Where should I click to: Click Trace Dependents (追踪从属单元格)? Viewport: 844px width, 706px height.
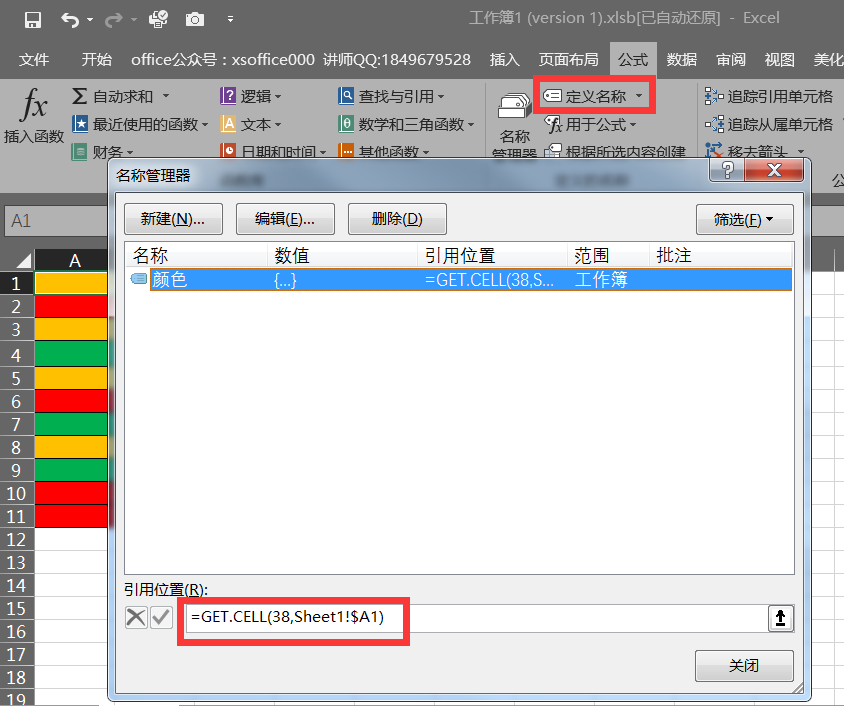pyautogui.click(x=769, y=124)
